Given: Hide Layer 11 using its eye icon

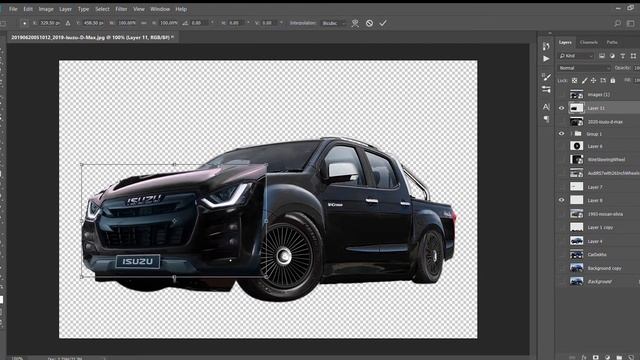Looking at the screenshot, I should tap(562, 108).
